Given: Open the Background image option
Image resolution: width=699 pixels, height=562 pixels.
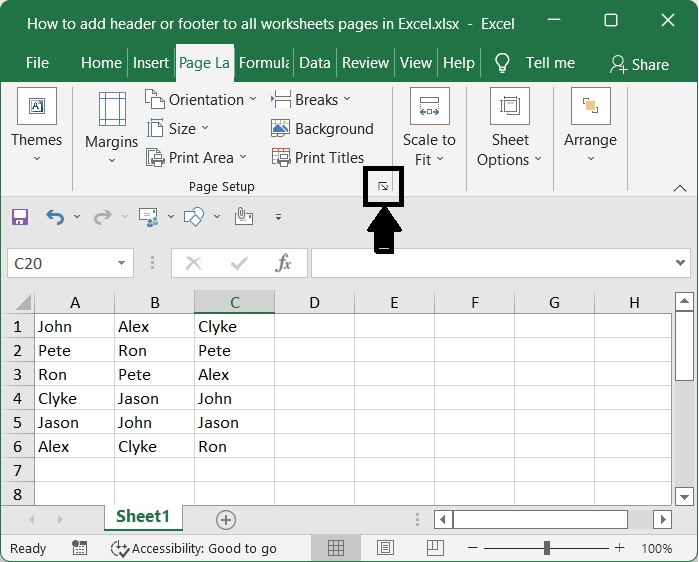Looking at the screenshot, I should [322, 129].
